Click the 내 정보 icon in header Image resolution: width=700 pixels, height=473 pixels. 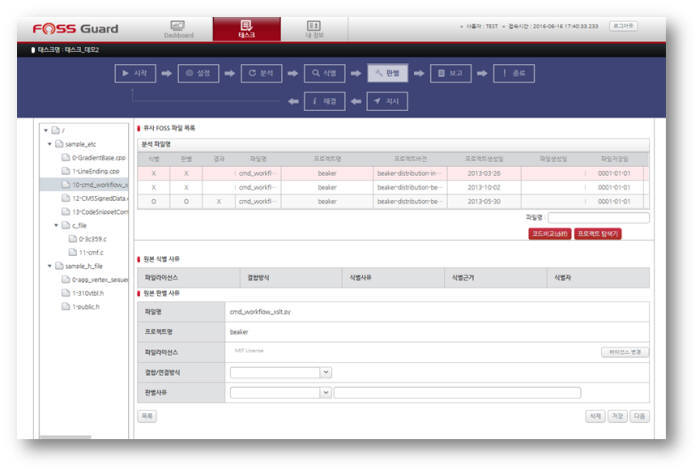coord(313,28)
